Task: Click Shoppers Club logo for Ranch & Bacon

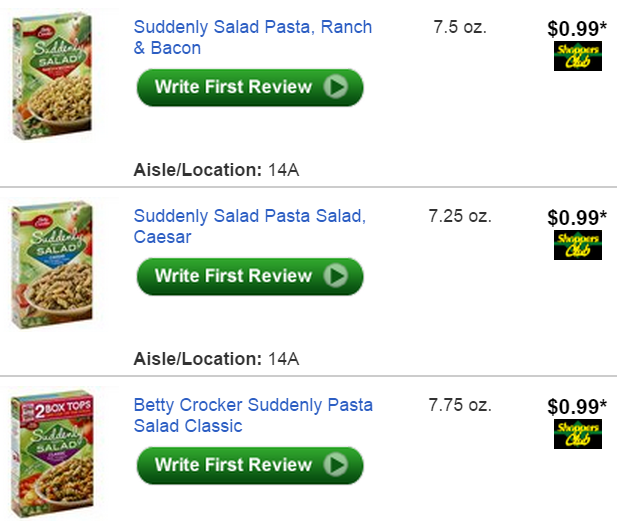Action: [x=577, y=56]
